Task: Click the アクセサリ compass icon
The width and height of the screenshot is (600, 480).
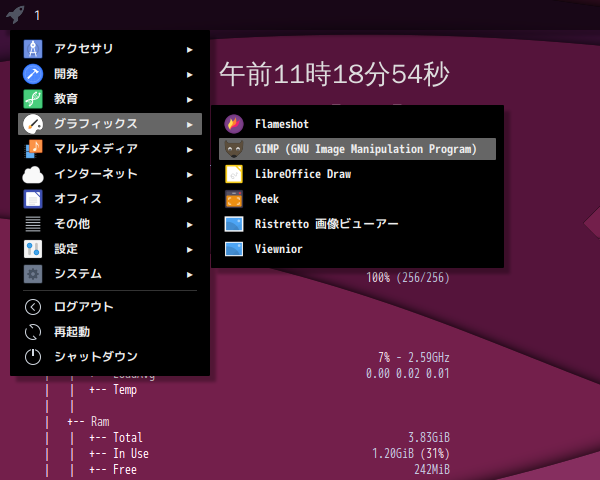Action: click(33, 49)
